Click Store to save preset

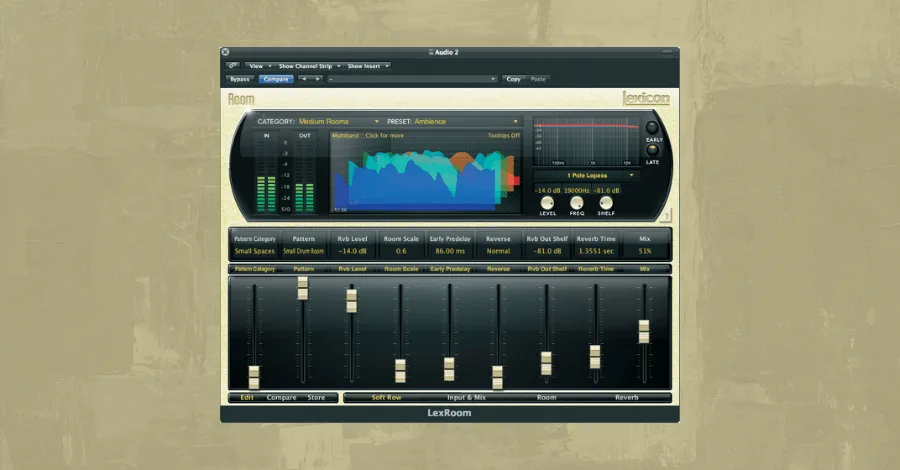pos(316,397)
